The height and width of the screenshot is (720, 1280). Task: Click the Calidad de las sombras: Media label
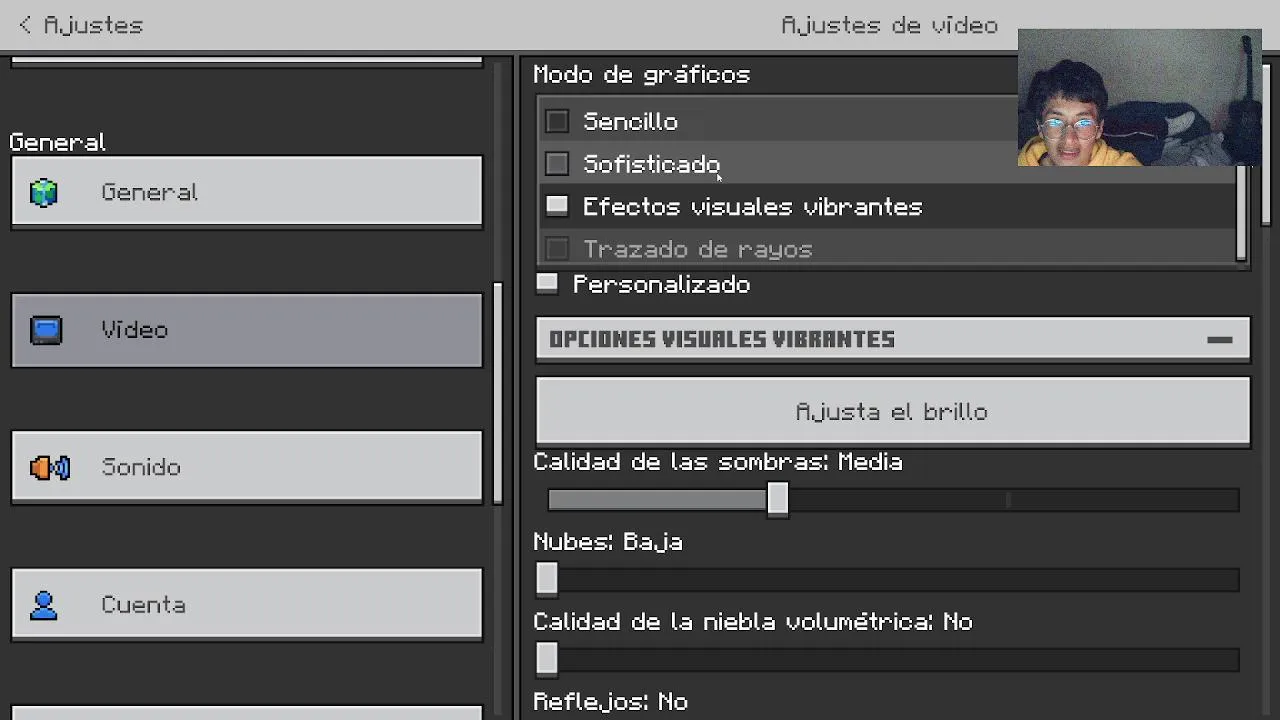pos(717,462)
